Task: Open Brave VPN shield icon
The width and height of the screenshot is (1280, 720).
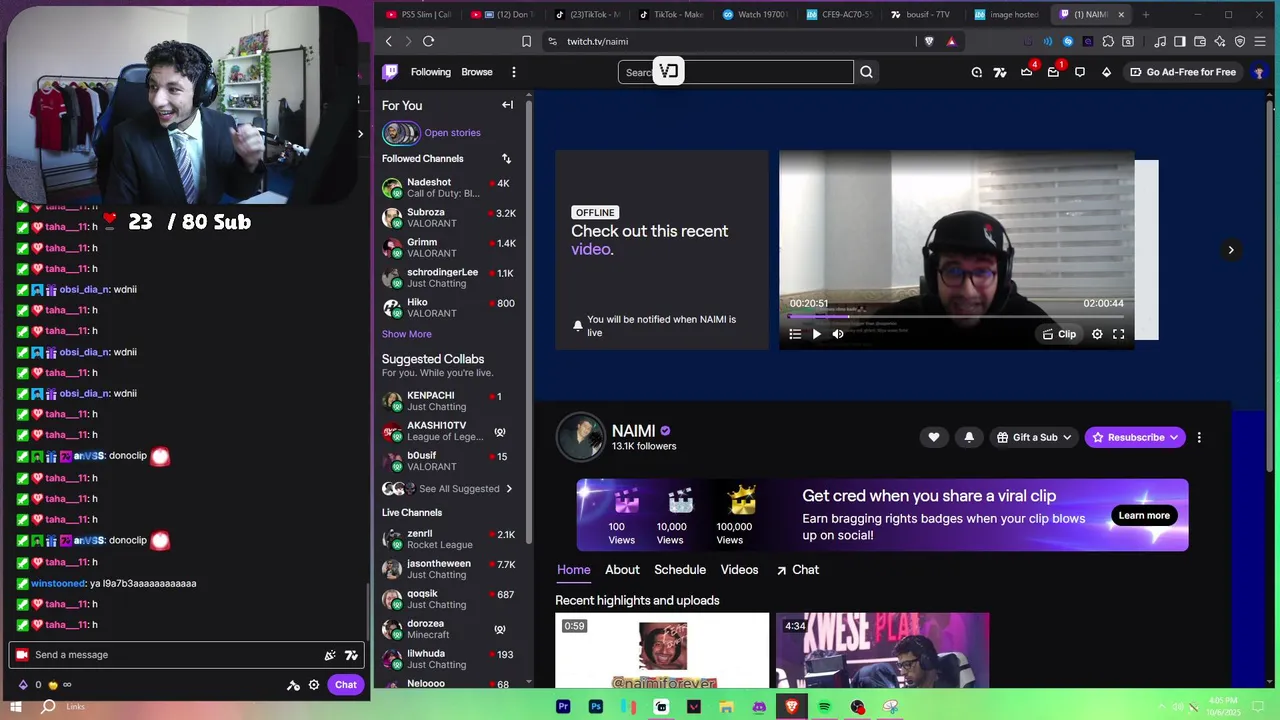Action: pos(1240,41)
